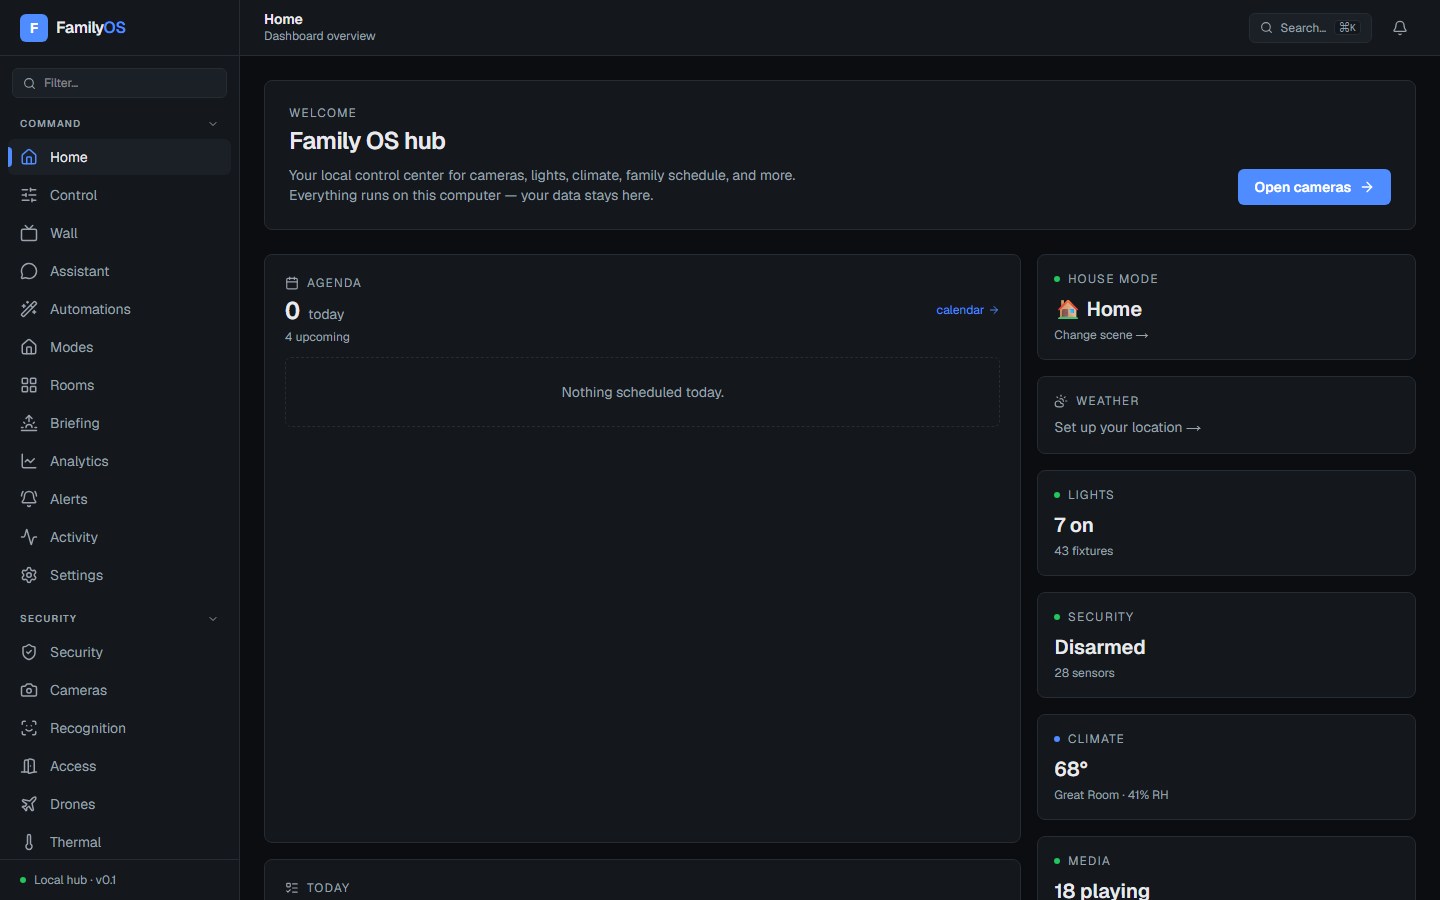1440x900 pixels.
Task: Click the Drones icon in sidebar
Action: click(29, 804)
